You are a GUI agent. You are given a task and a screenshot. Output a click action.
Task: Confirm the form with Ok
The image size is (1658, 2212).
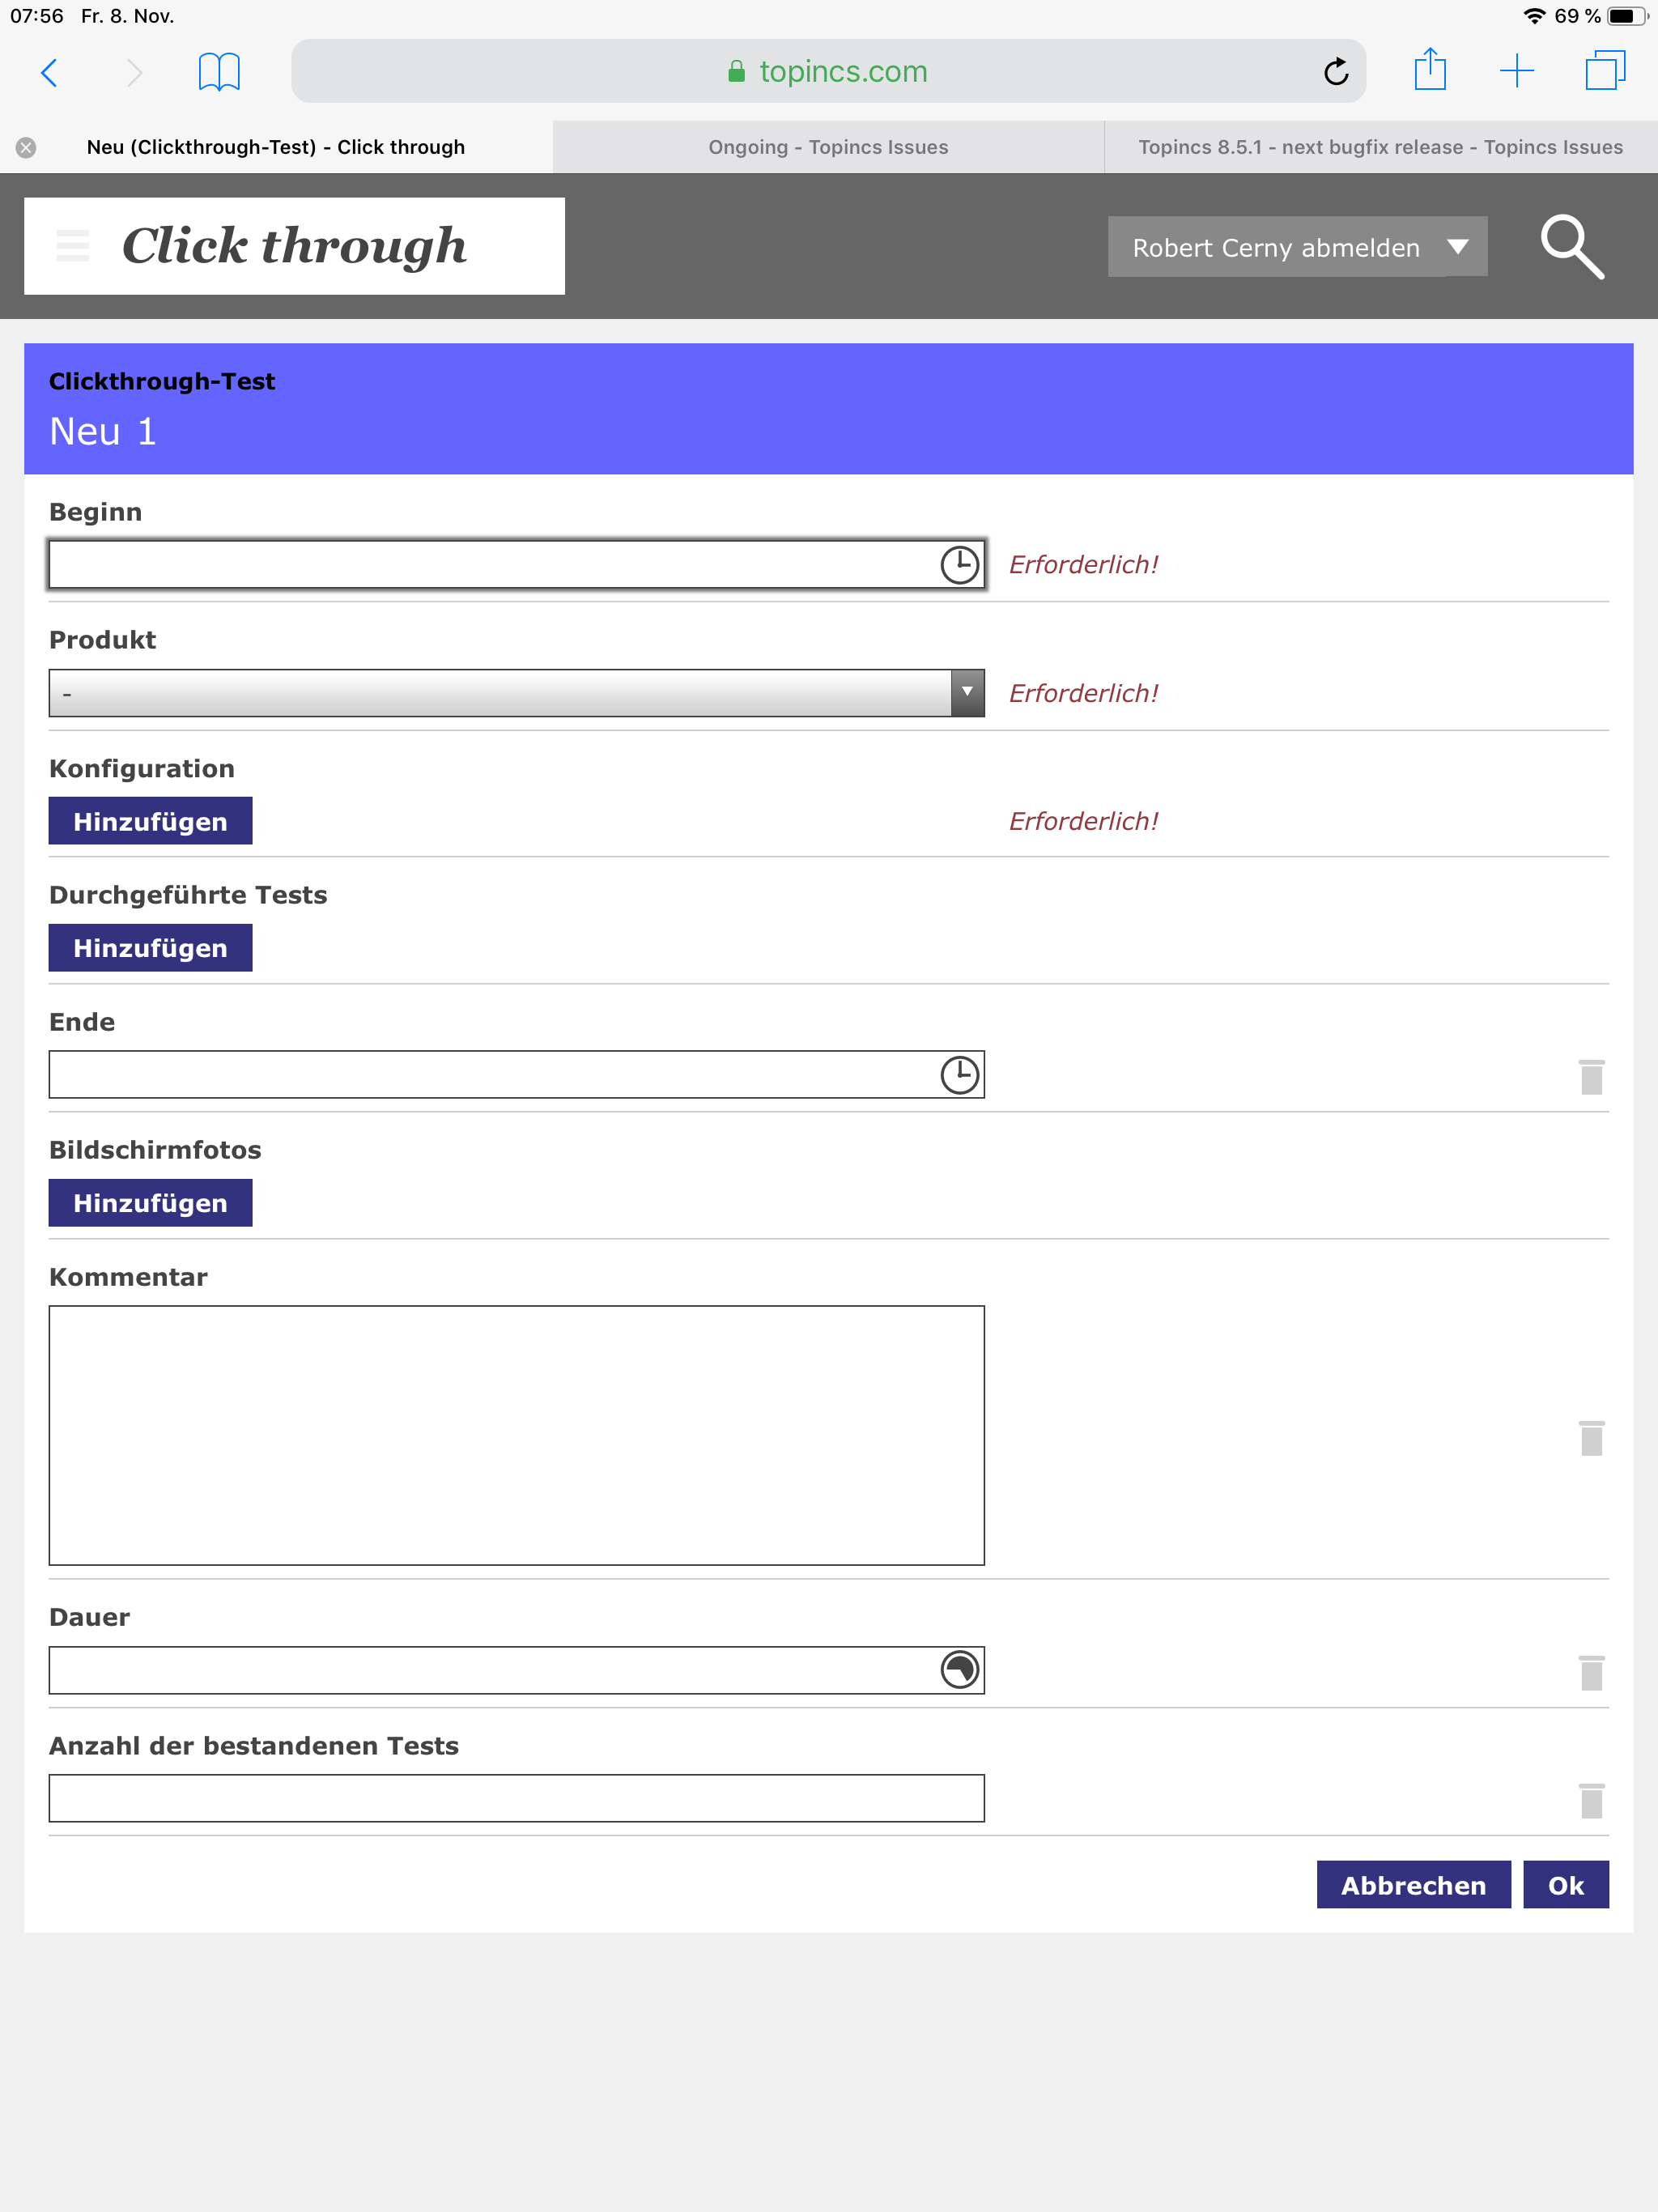point(1565,1885)
